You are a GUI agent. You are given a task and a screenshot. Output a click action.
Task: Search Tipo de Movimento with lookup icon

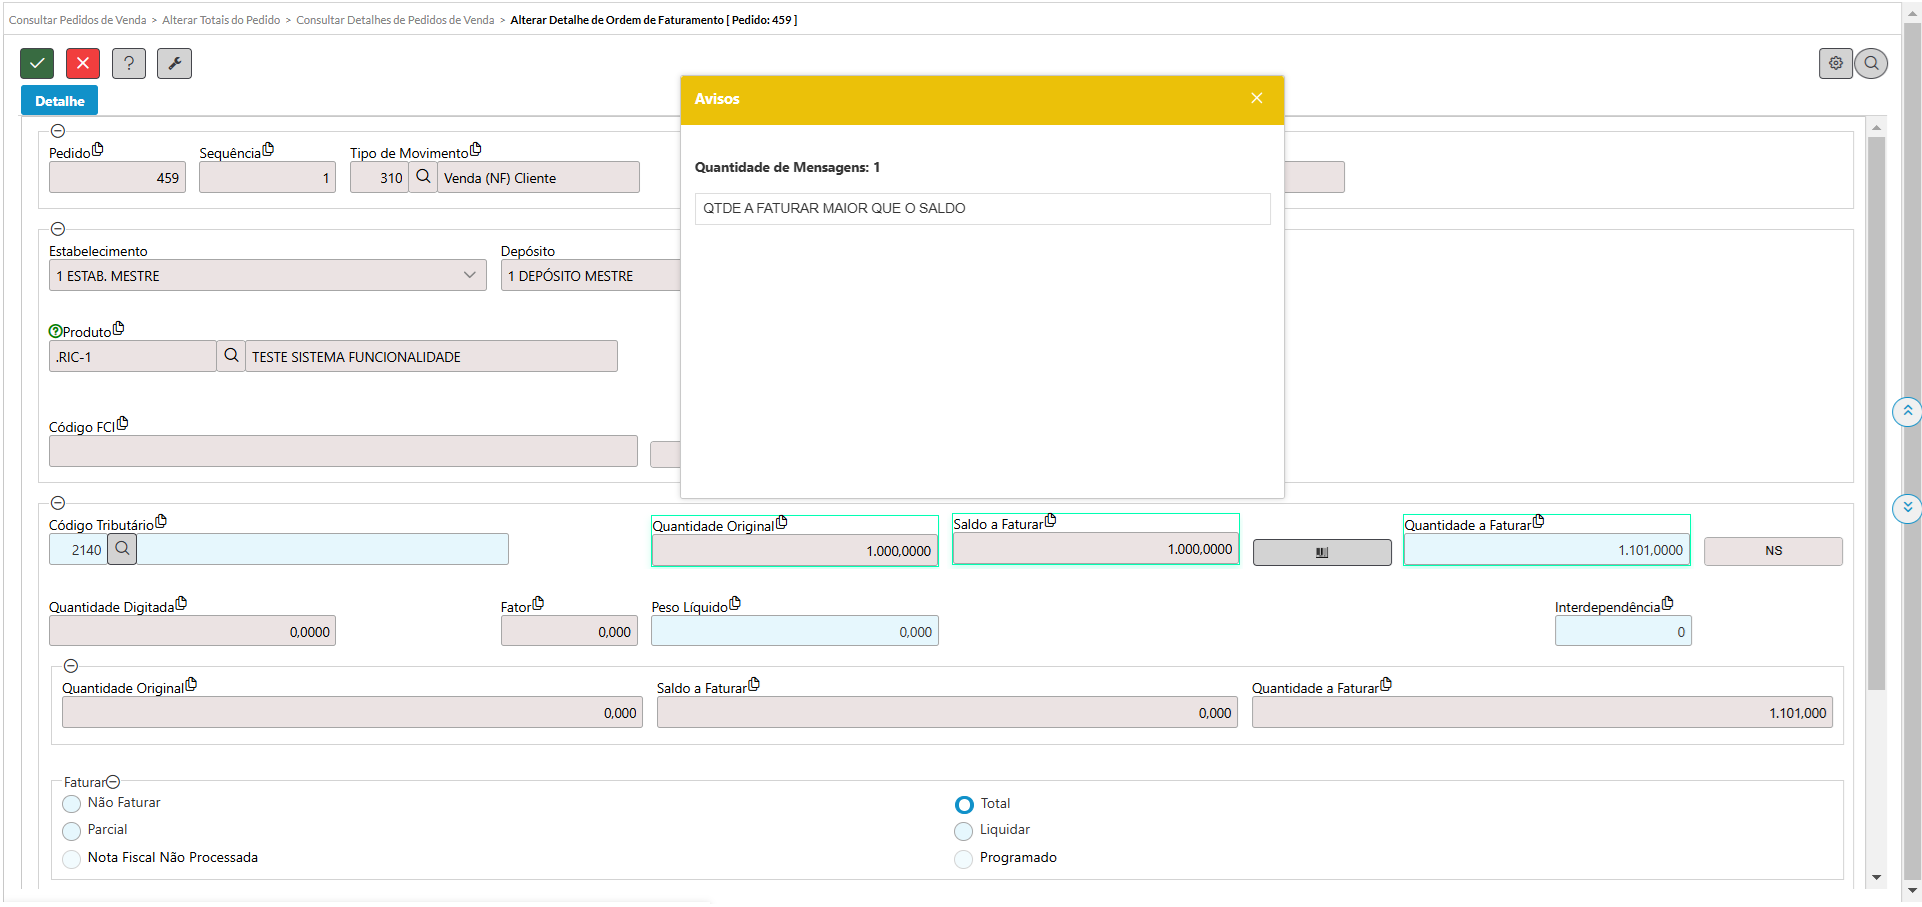coord(423,177)
